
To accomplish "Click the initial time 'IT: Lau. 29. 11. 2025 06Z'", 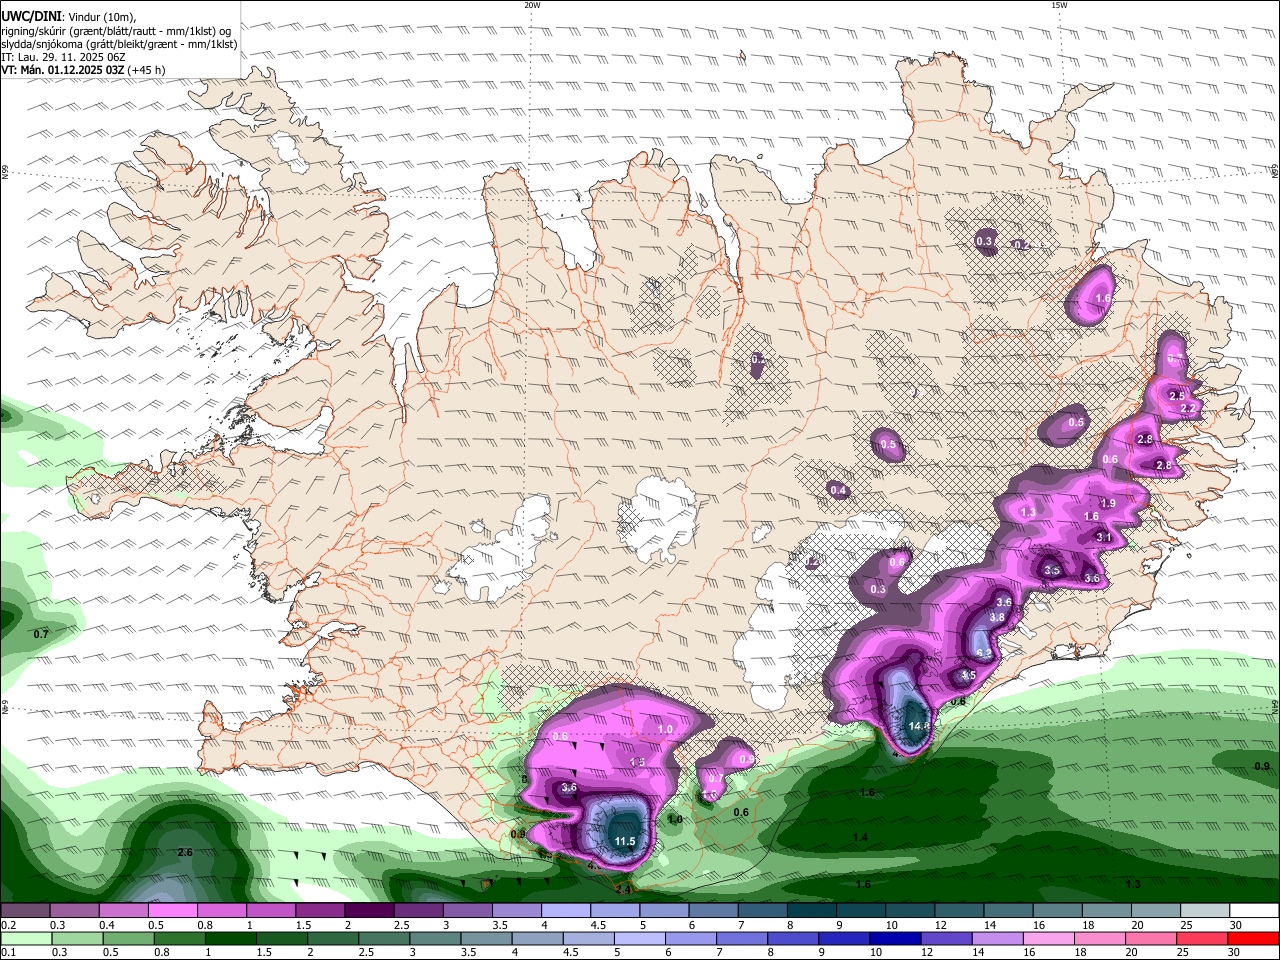I will point(64,57).
